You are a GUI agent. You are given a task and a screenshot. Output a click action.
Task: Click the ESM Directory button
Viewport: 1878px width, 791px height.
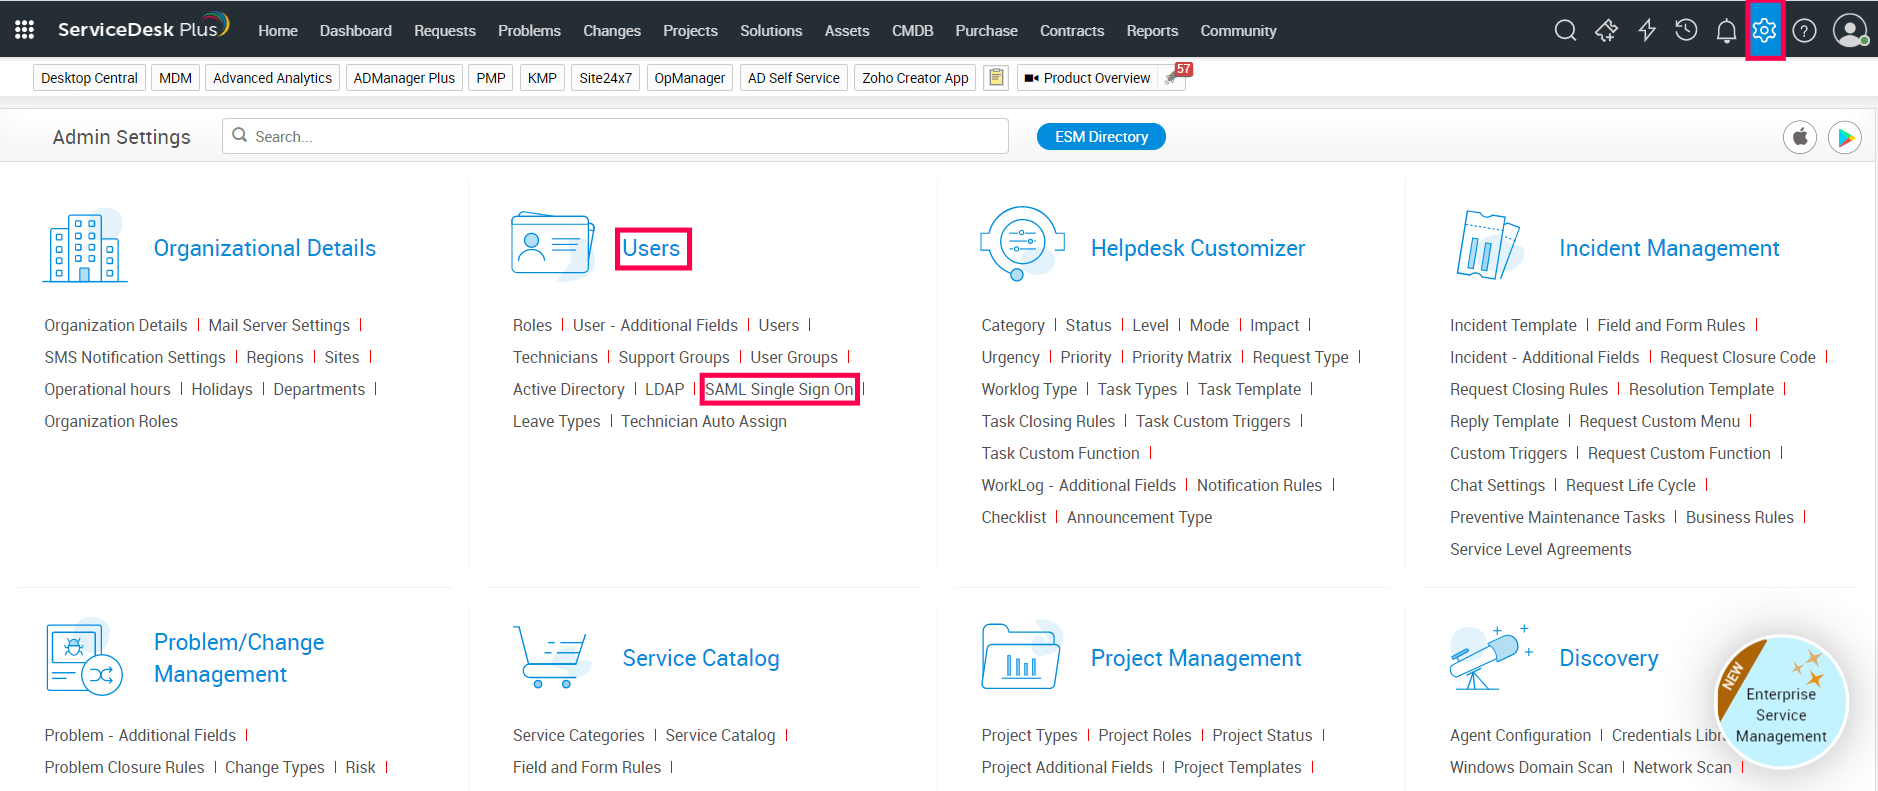coord(1101,137)
